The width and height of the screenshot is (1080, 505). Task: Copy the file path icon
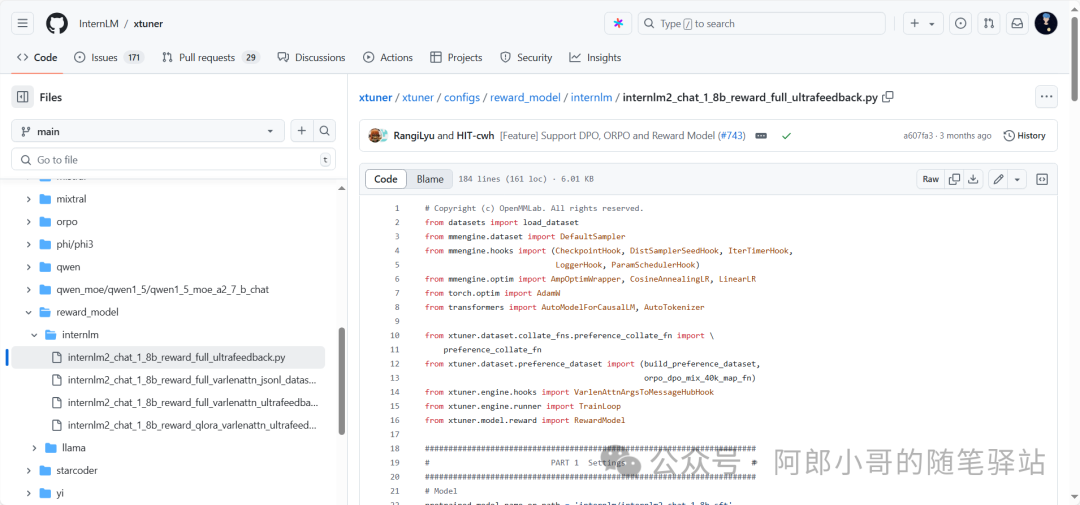(x=889, y=97)
